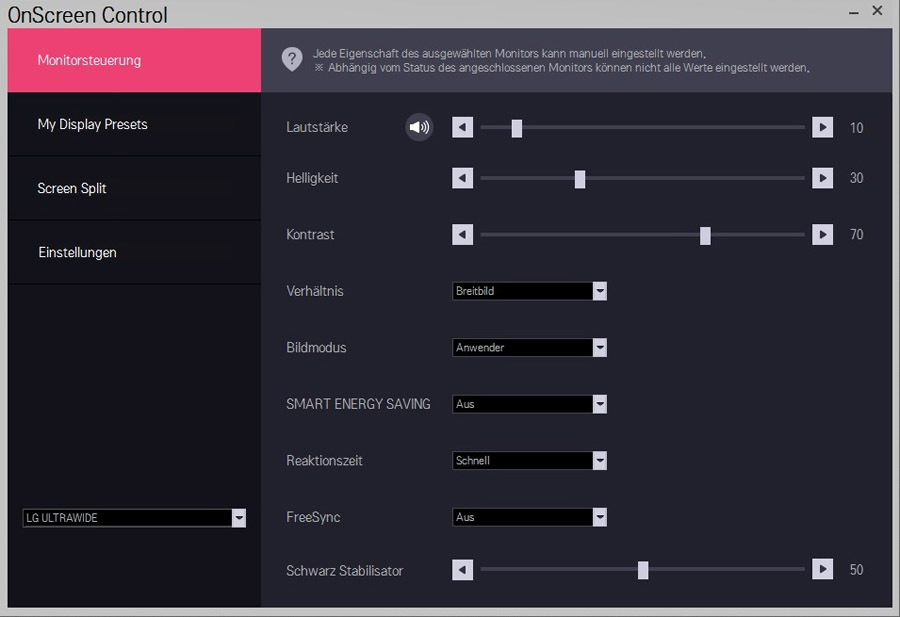
Task: Select the LG ULTRAWIDE monitor dropdown
Action: tap(134, 518)
